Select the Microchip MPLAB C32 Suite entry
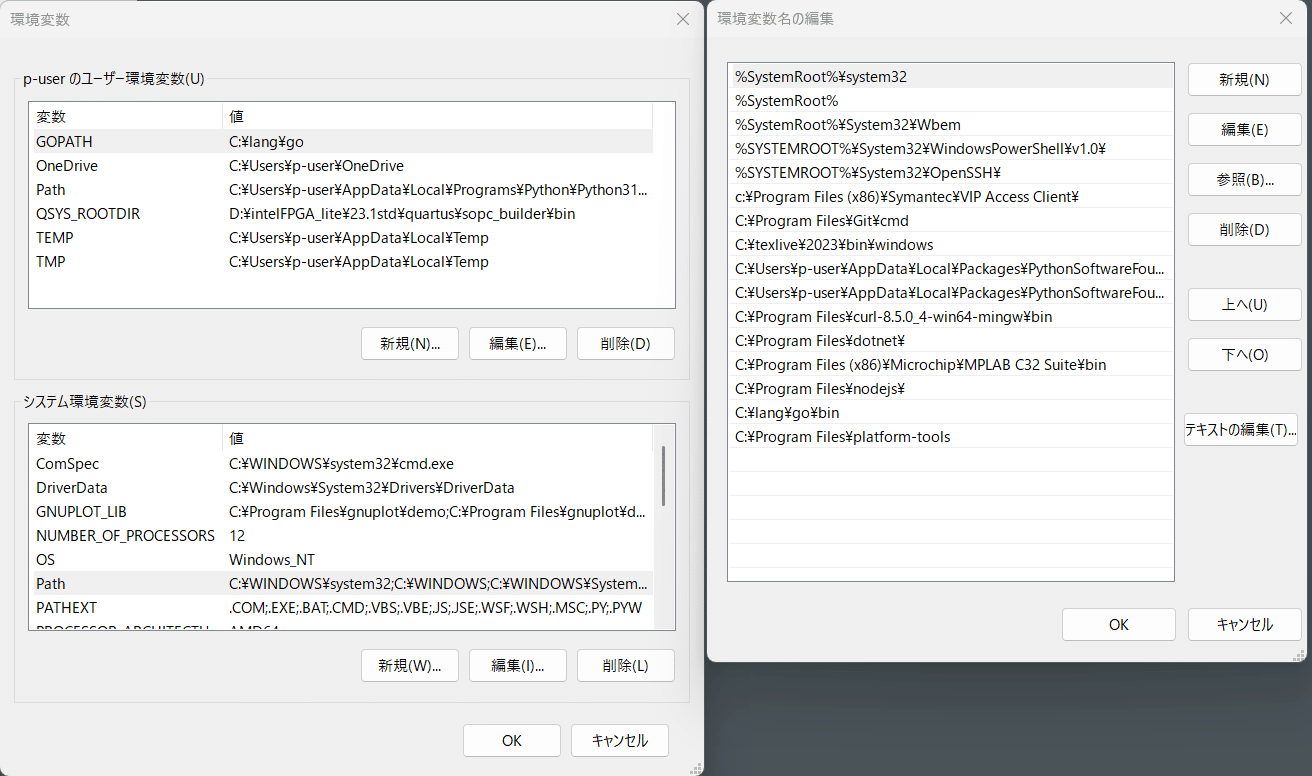The image size is (1312, 776). click(950, 364)
